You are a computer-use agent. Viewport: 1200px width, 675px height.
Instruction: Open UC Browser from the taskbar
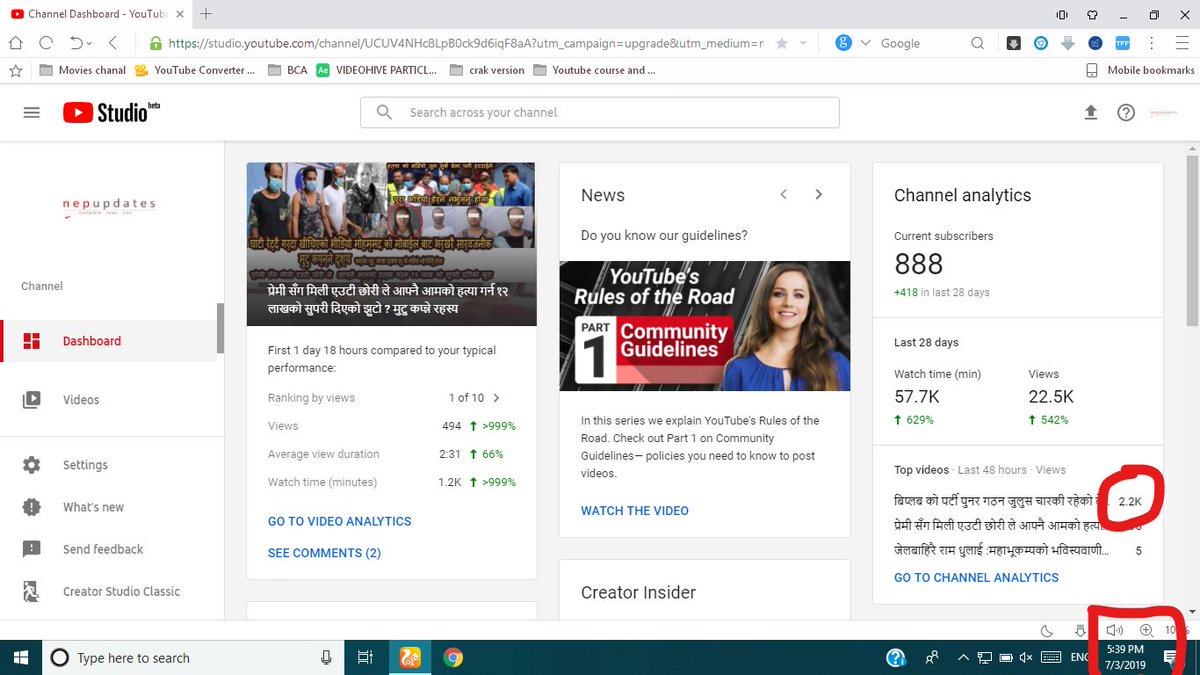[409, 657]
